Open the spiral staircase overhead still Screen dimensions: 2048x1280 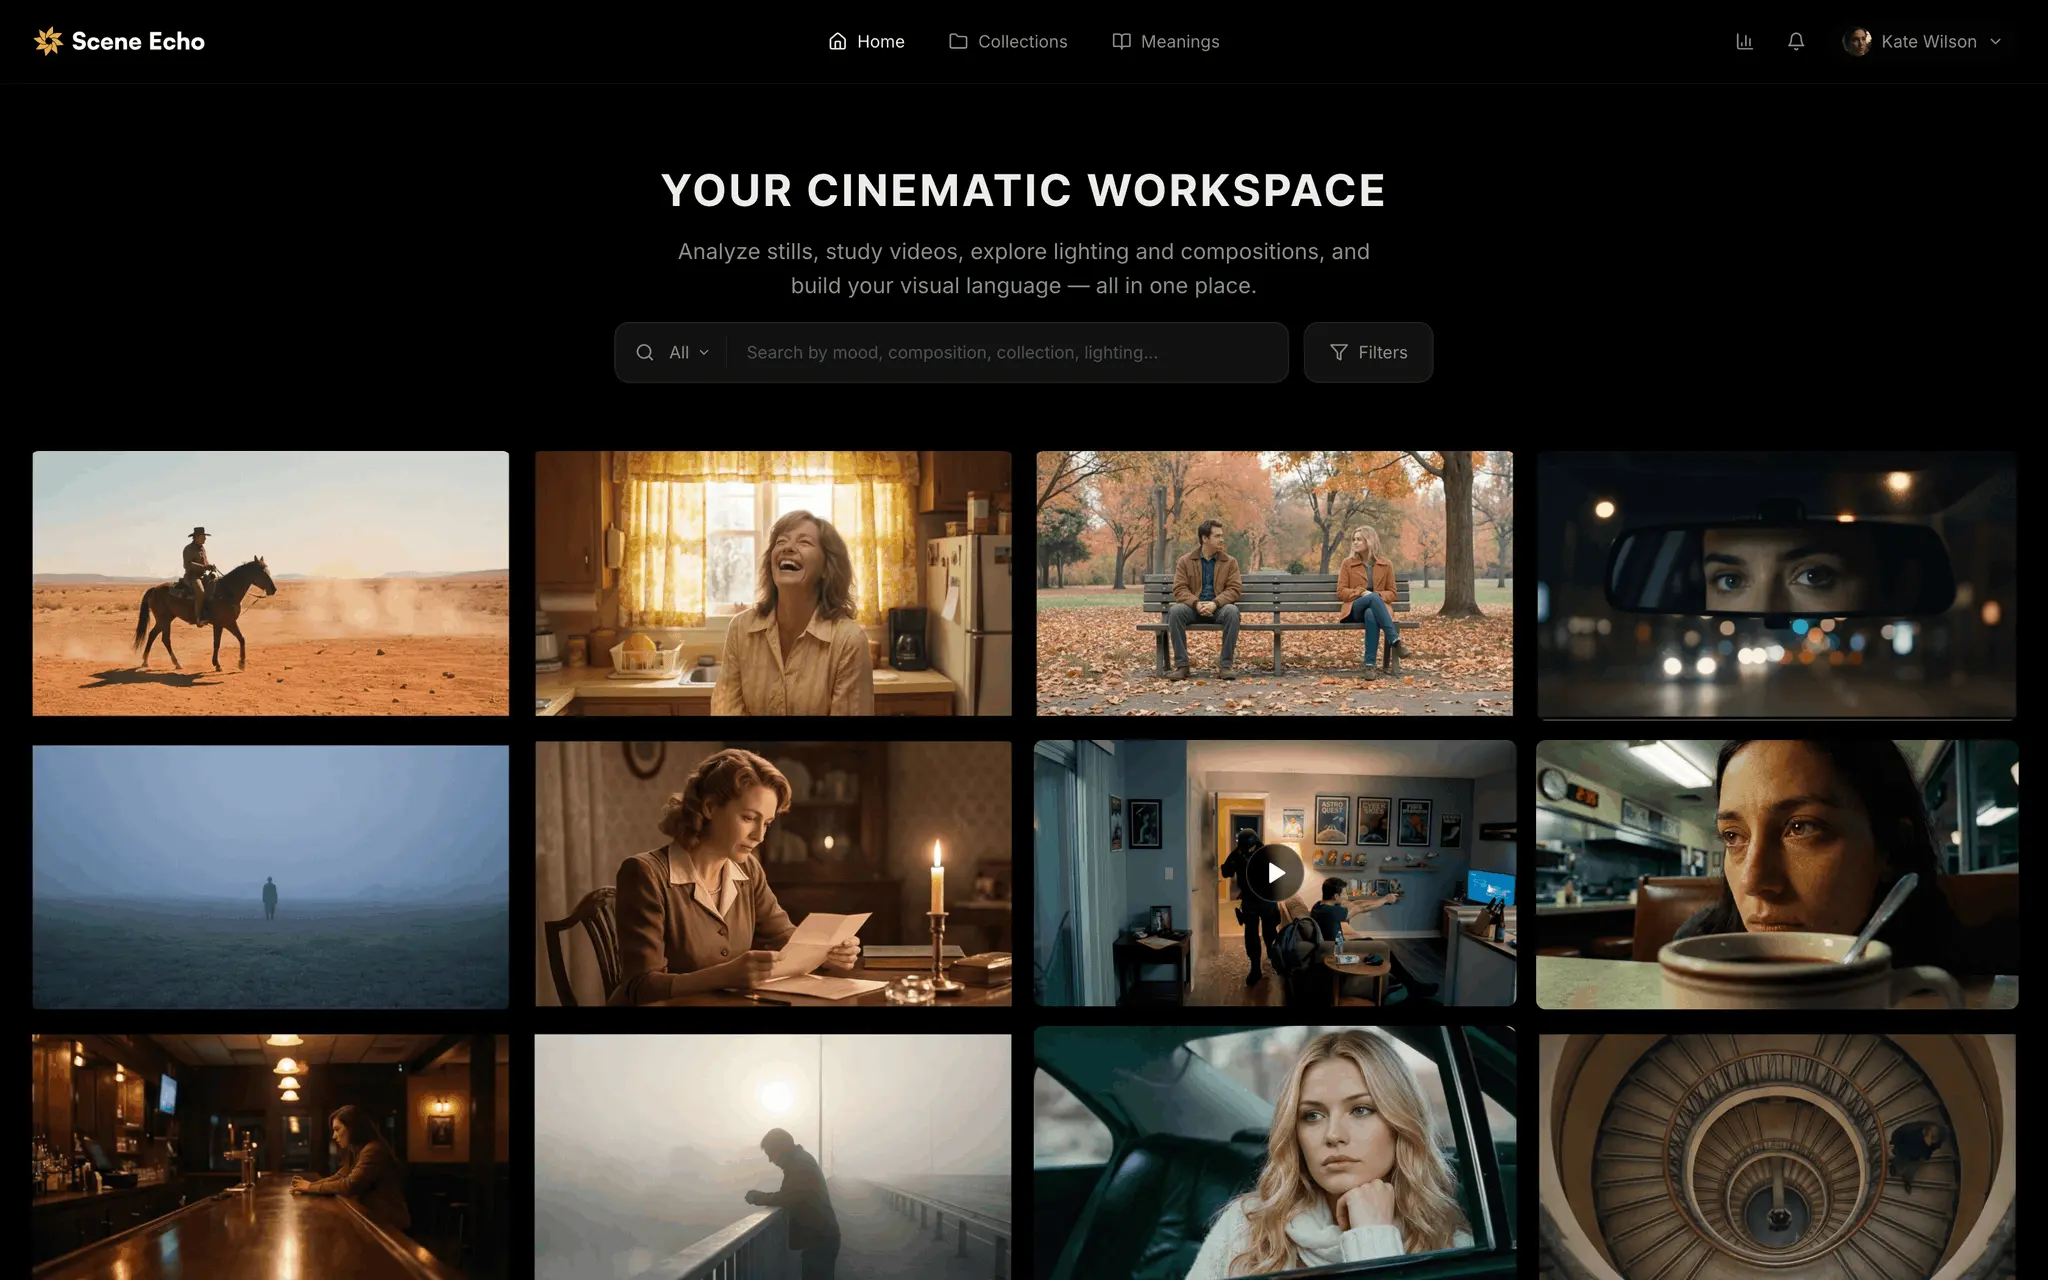click(1777, 1157)
